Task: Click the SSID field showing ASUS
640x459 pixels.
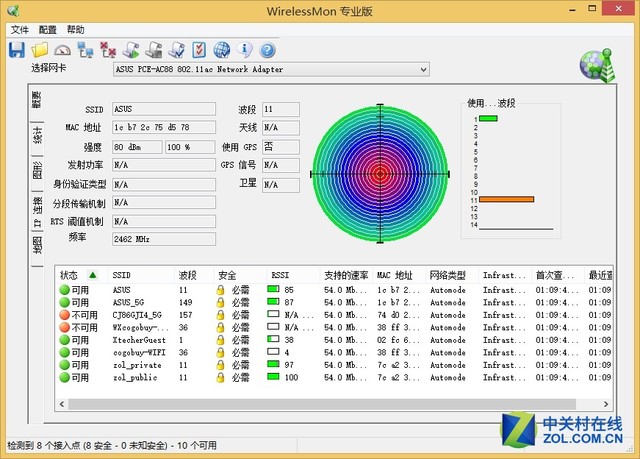Action: click(x=164, y=109)
